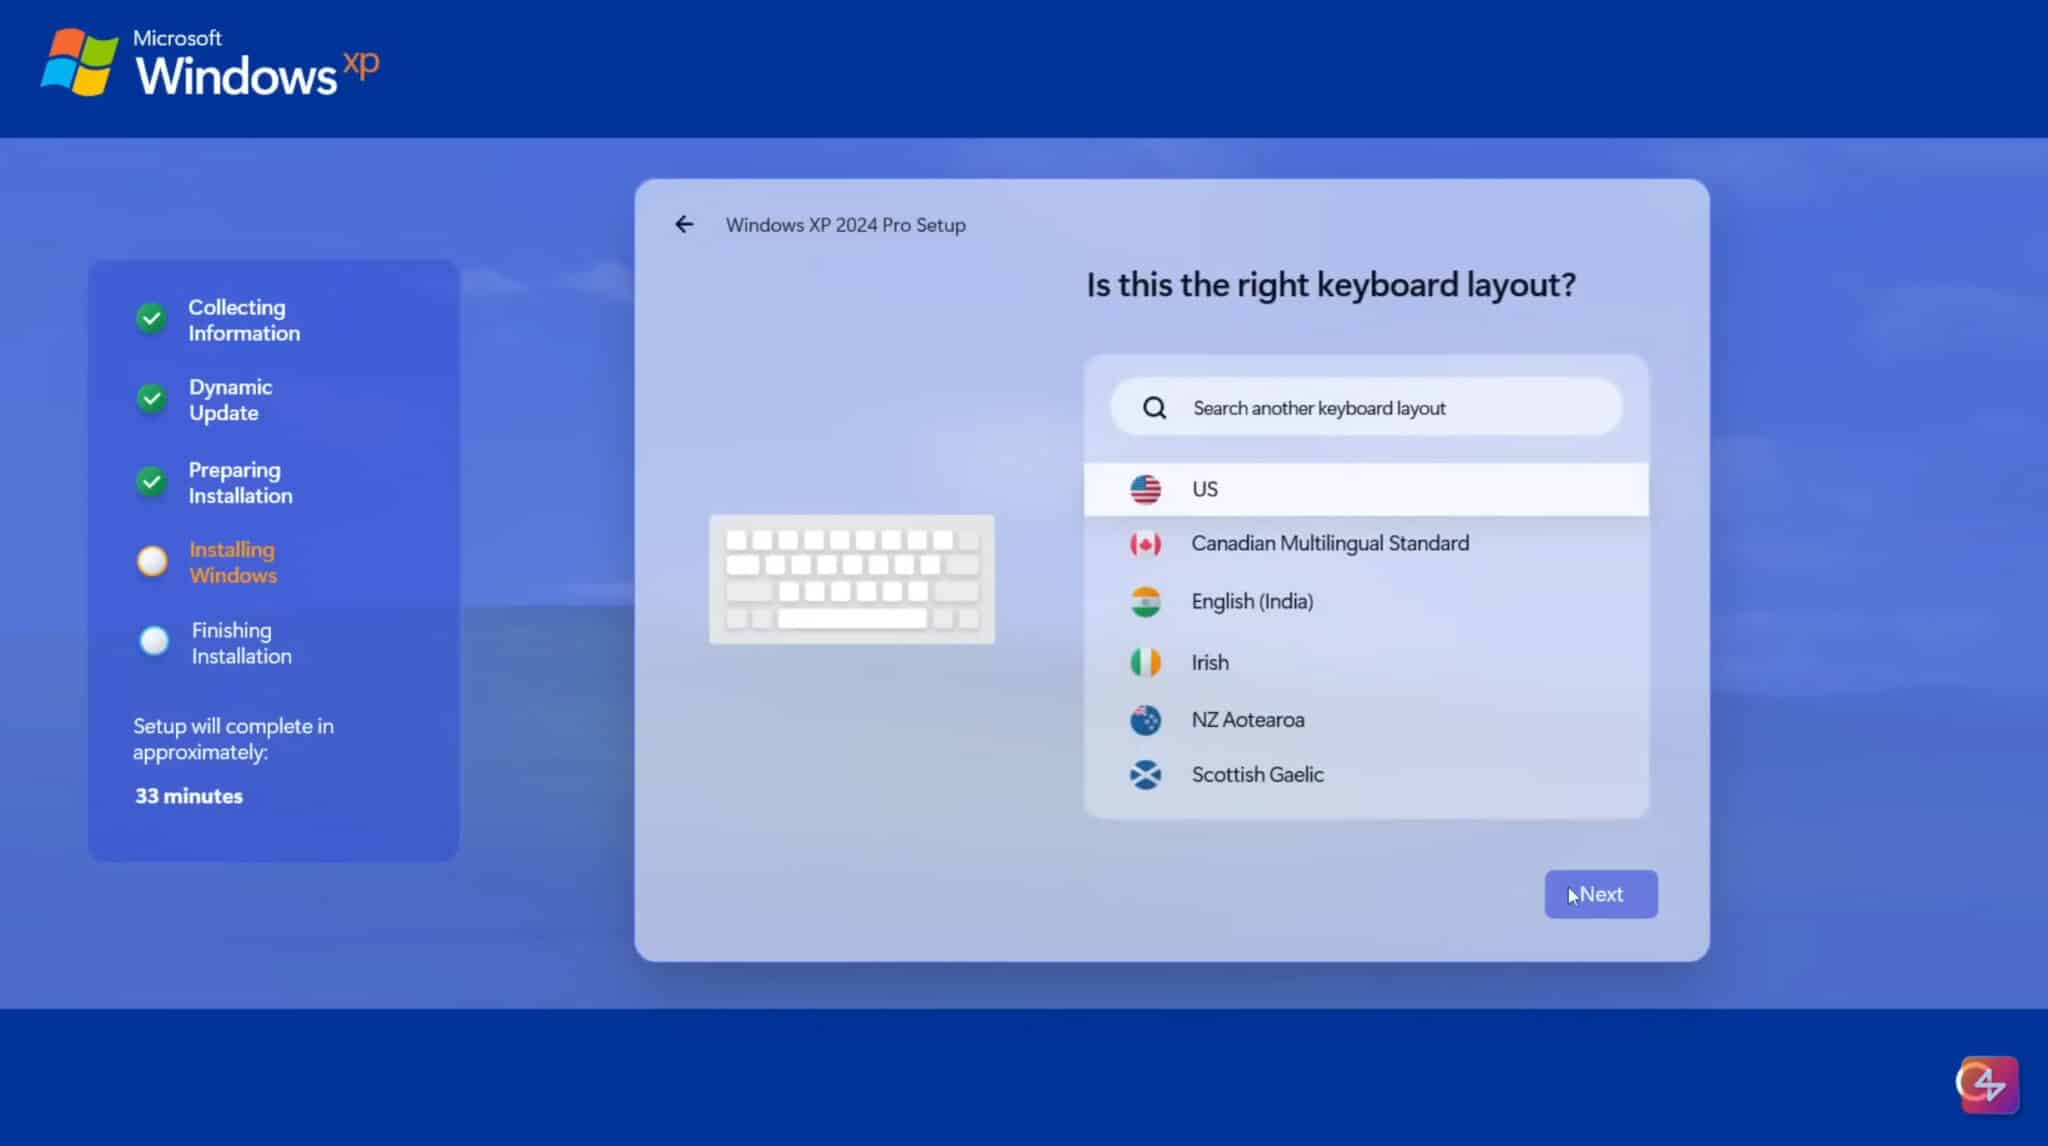
Task: Click the Preparing Installation step label
Action: 241,483
